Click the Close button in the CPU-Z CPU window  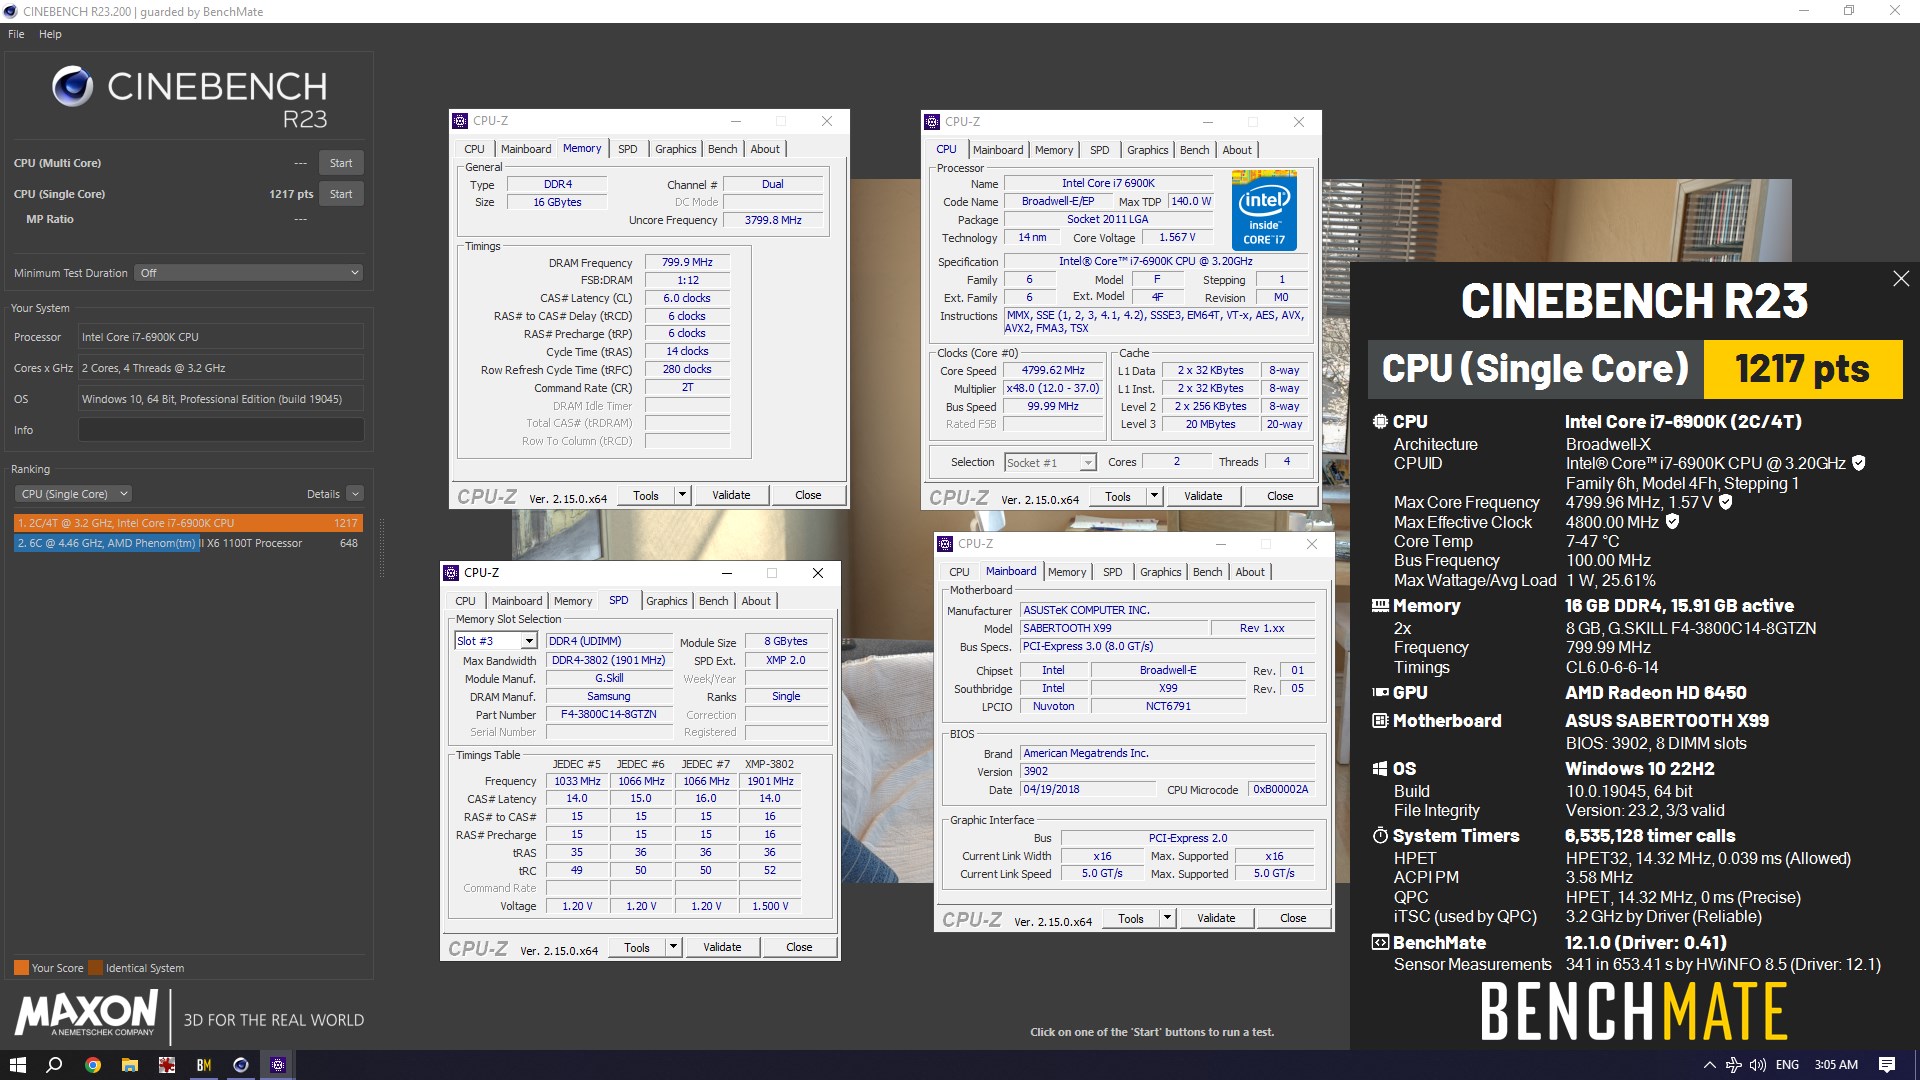pos(1280,496)
